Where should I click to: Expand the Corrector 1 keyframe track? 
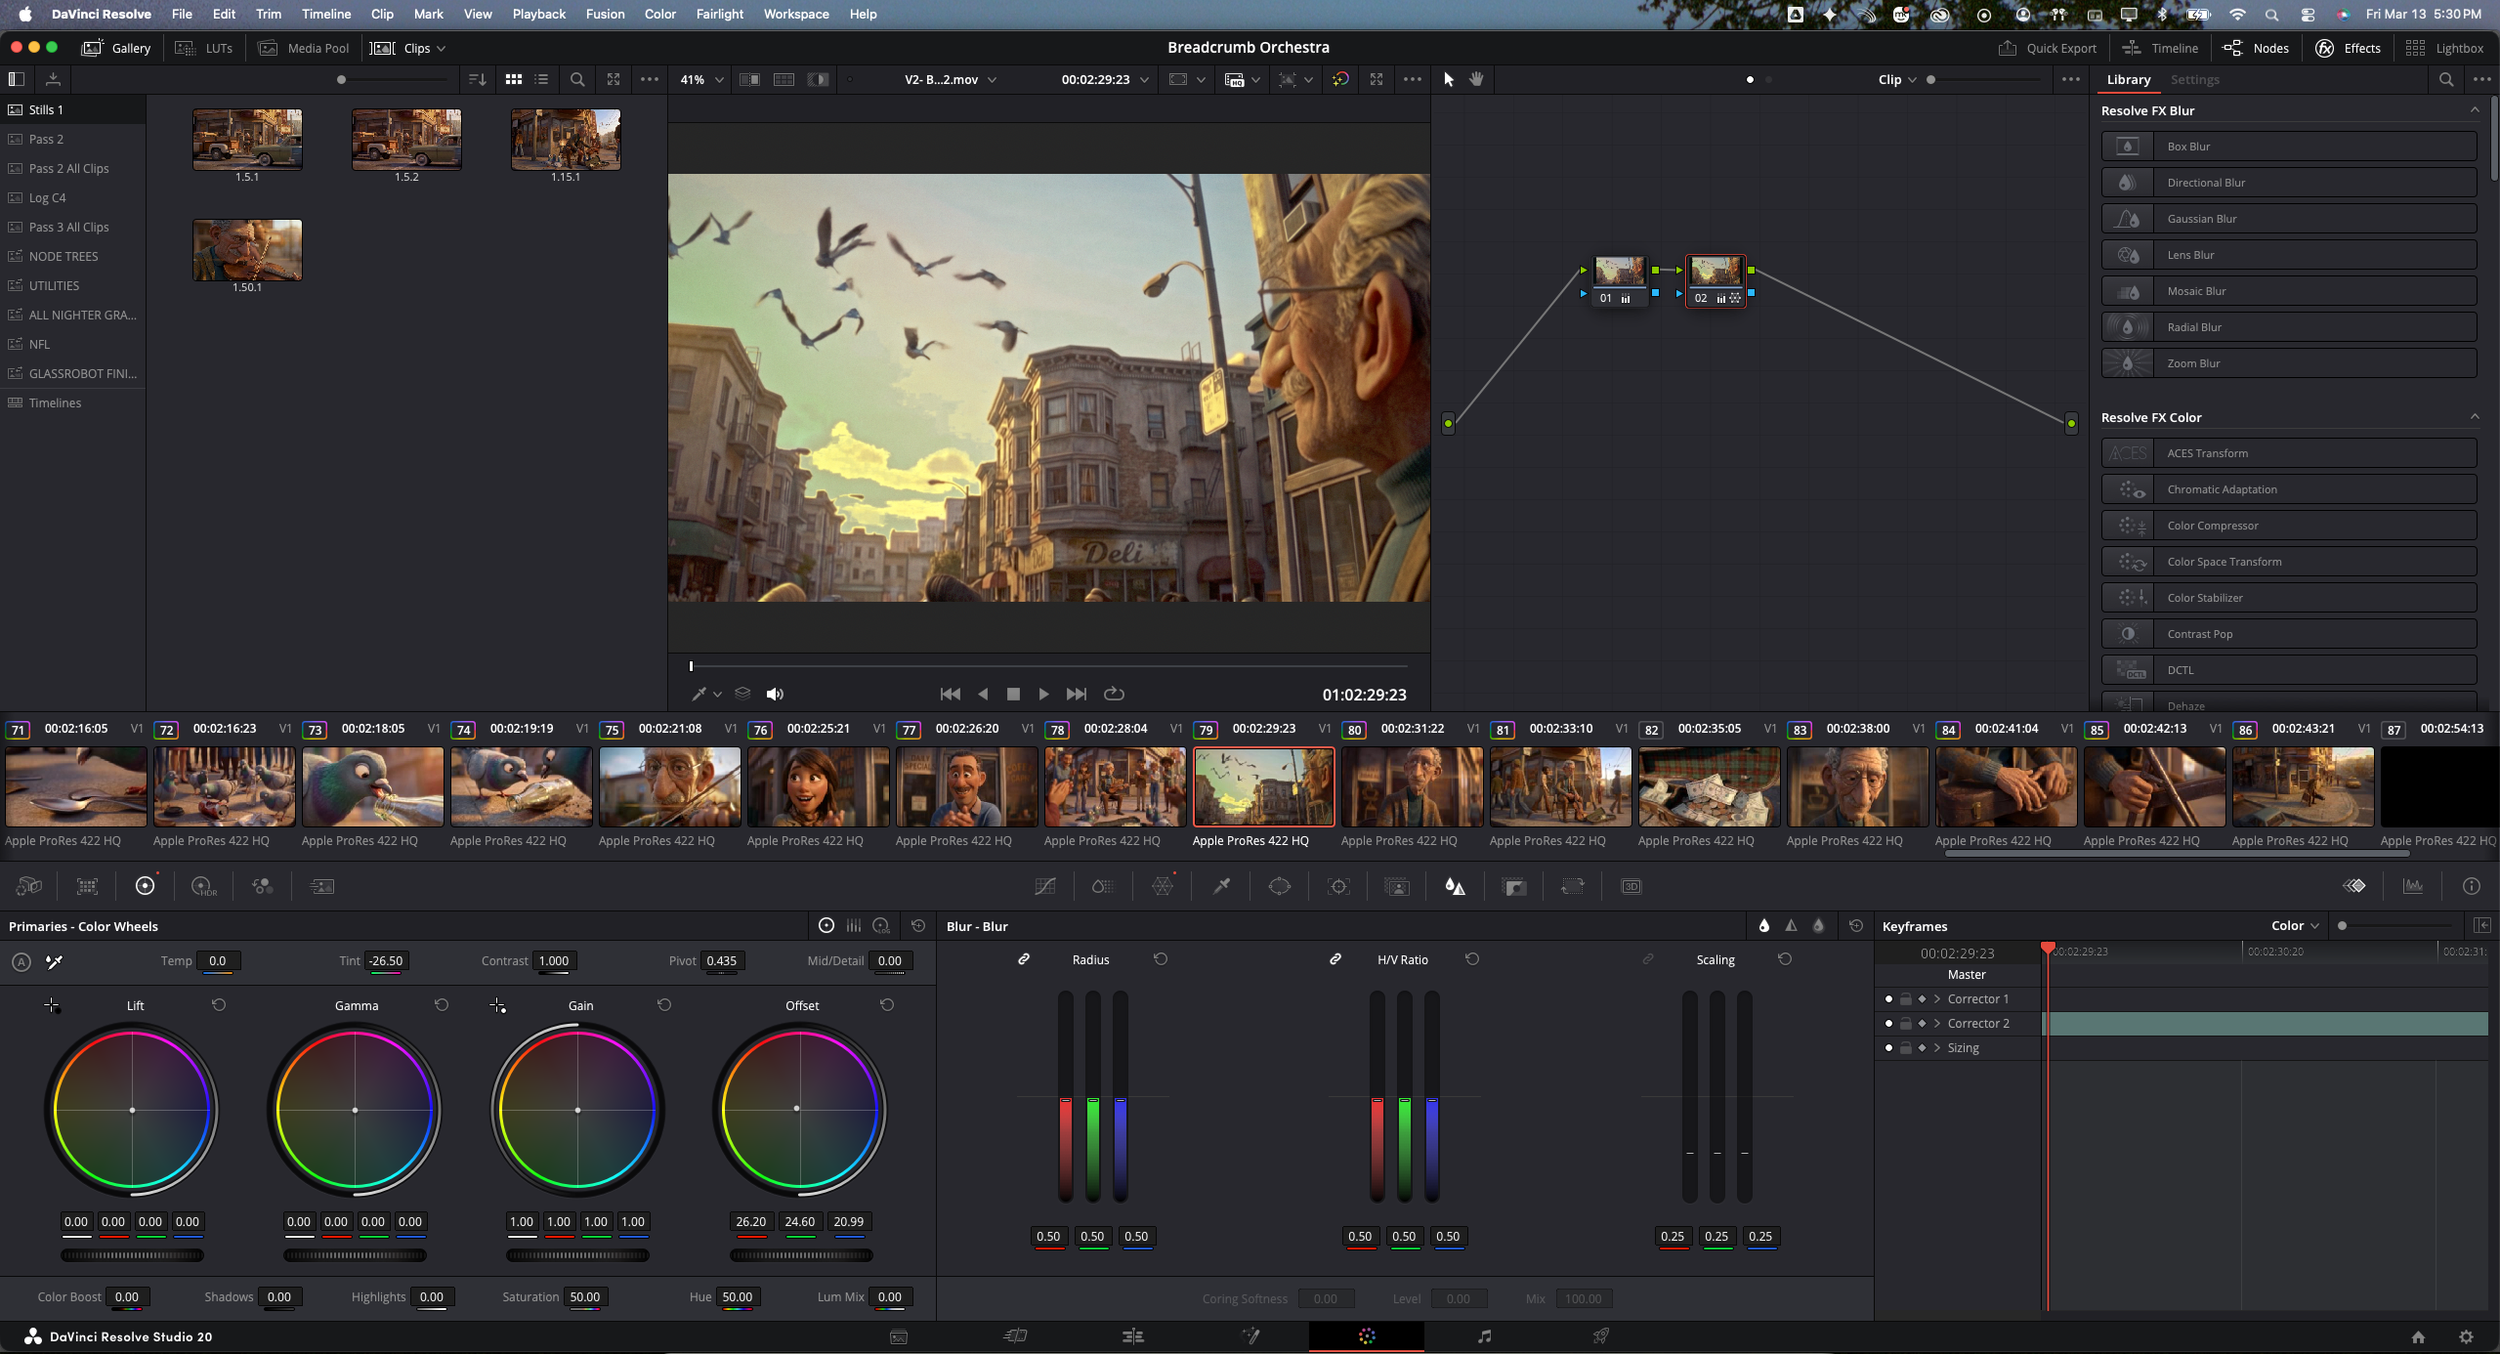[1937, 999]
